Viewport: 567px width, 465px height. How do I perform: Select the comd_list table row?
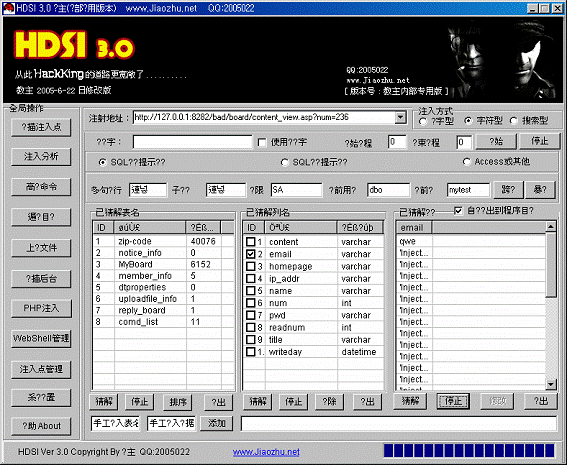163,322
